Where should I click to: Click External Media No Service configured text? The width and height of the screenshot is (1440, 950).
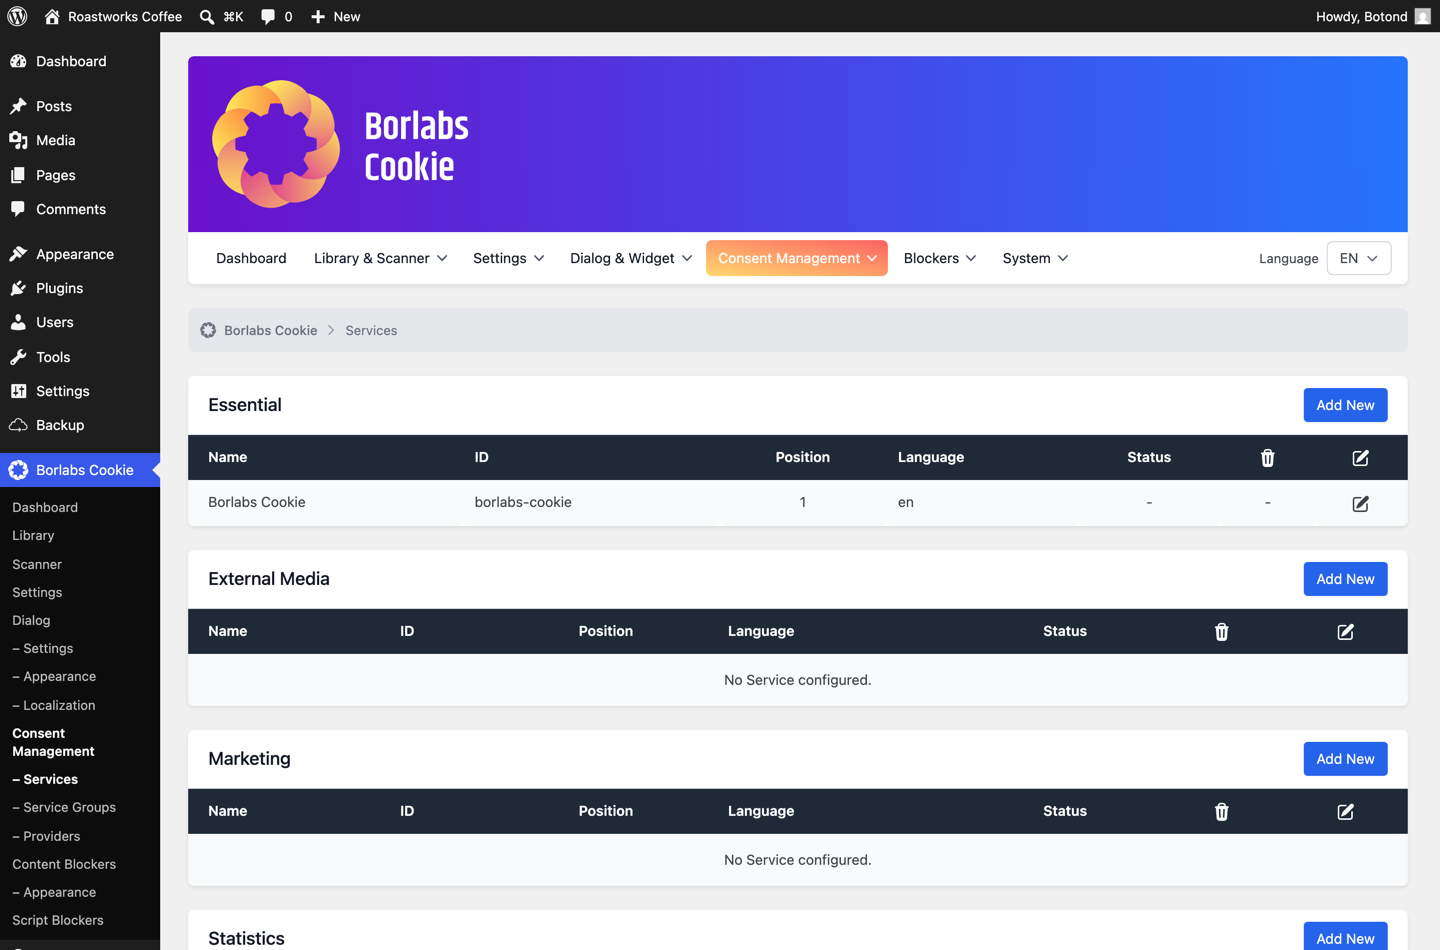[797, 680]
